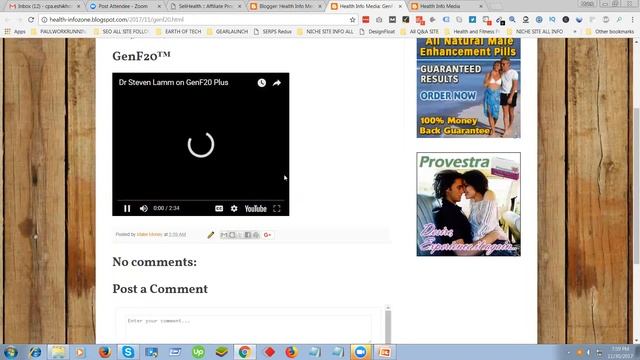Click the Gmail checker extension icon
Image resolution: width=640 pixels, height=360 pixels.
(x=392, y=20)
